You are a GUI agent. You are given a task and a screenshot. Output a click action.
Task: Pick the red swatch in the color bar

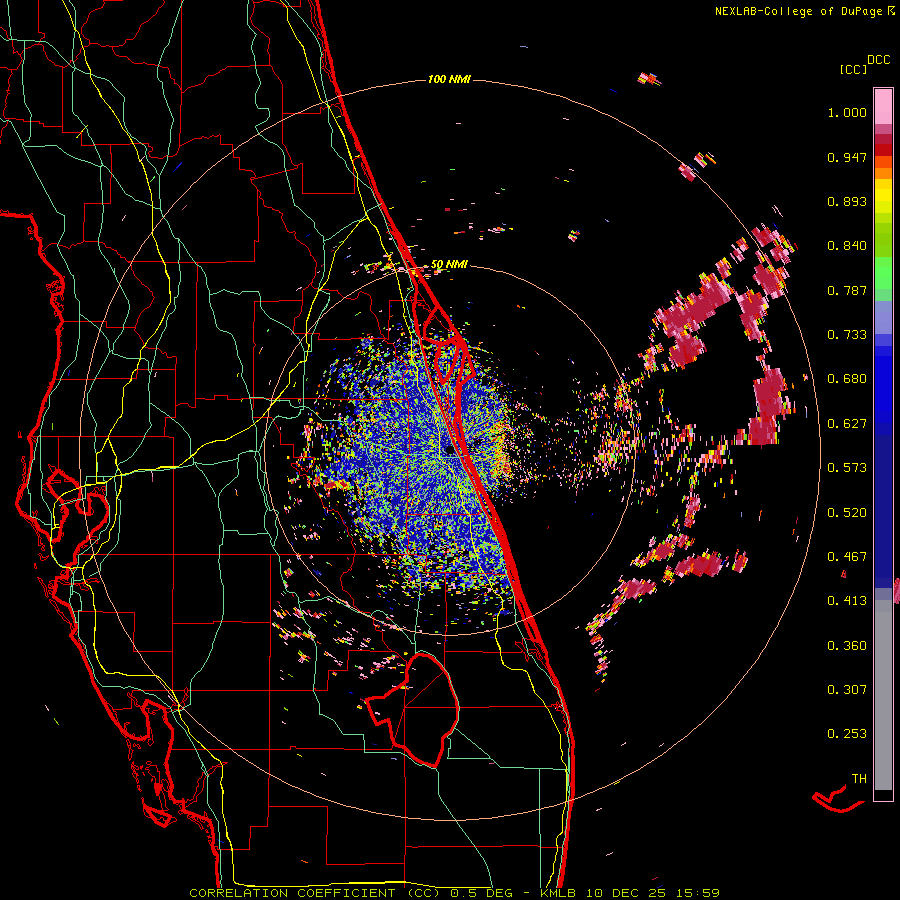click(x=883, y=150)
